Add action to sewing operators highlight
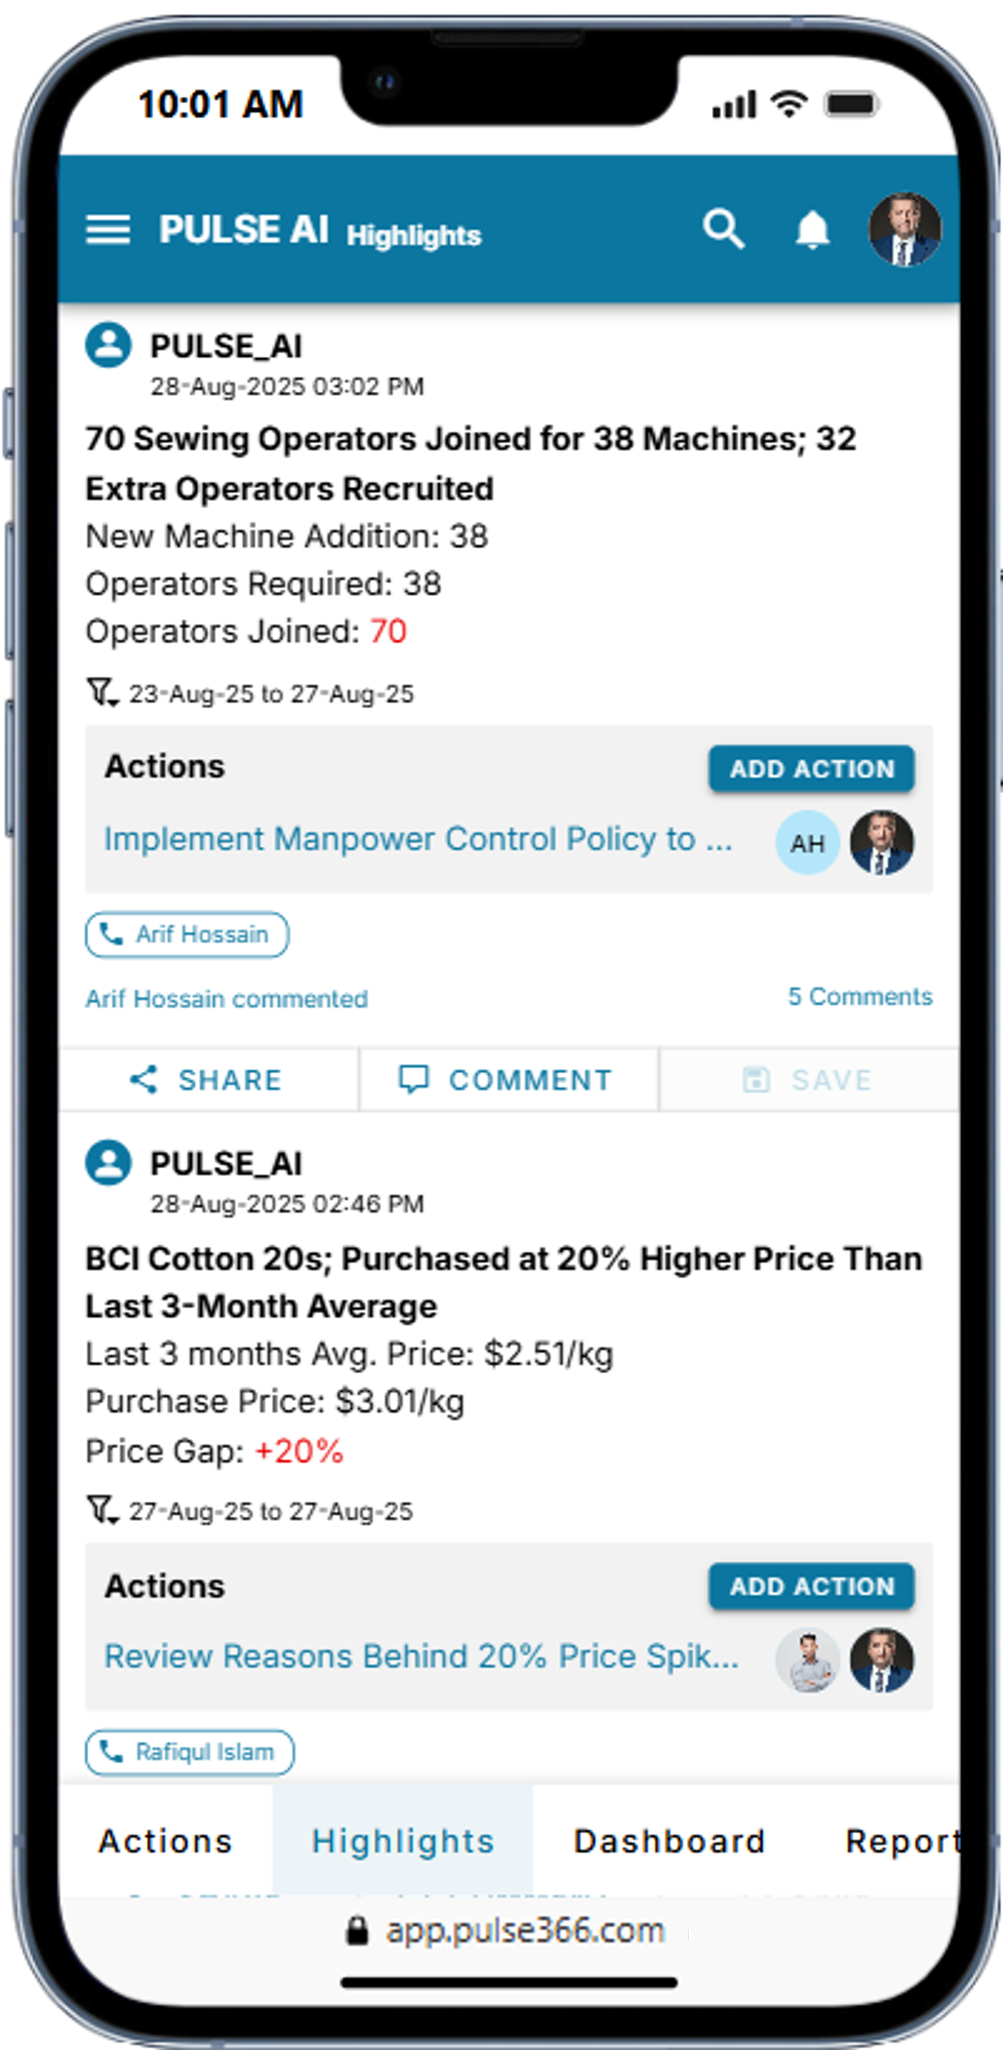 (x=811, y=769)
